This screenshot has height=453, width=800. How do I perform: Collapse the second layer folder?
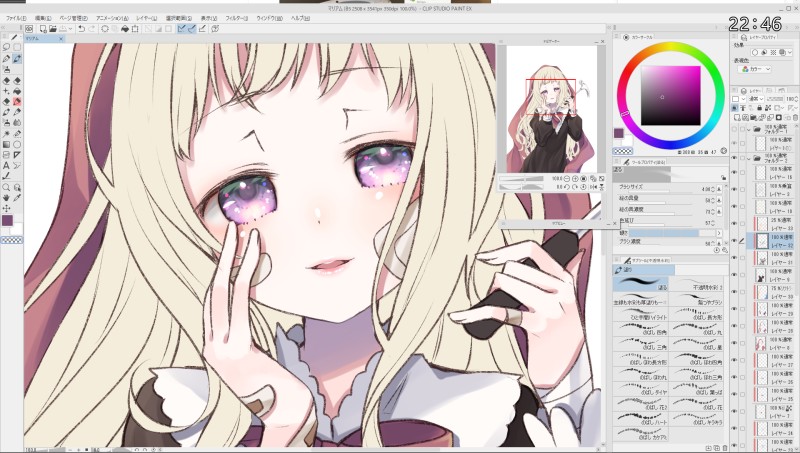point(749,159)
